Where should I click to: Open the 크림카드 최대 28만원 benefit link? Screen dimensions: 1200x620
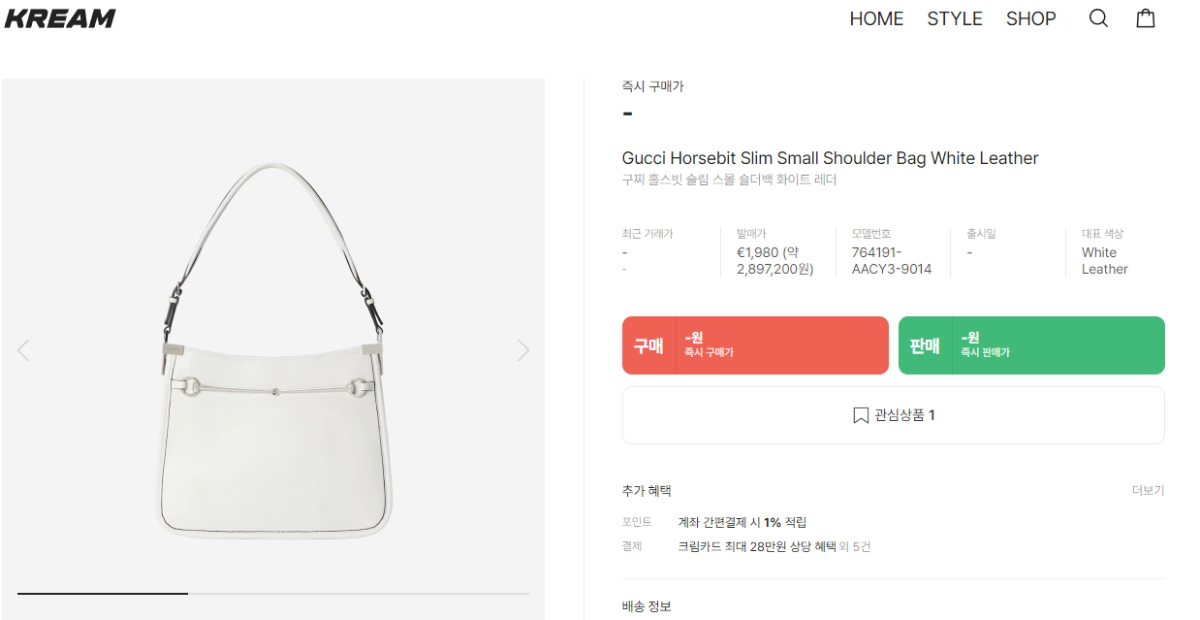point(756,547)
